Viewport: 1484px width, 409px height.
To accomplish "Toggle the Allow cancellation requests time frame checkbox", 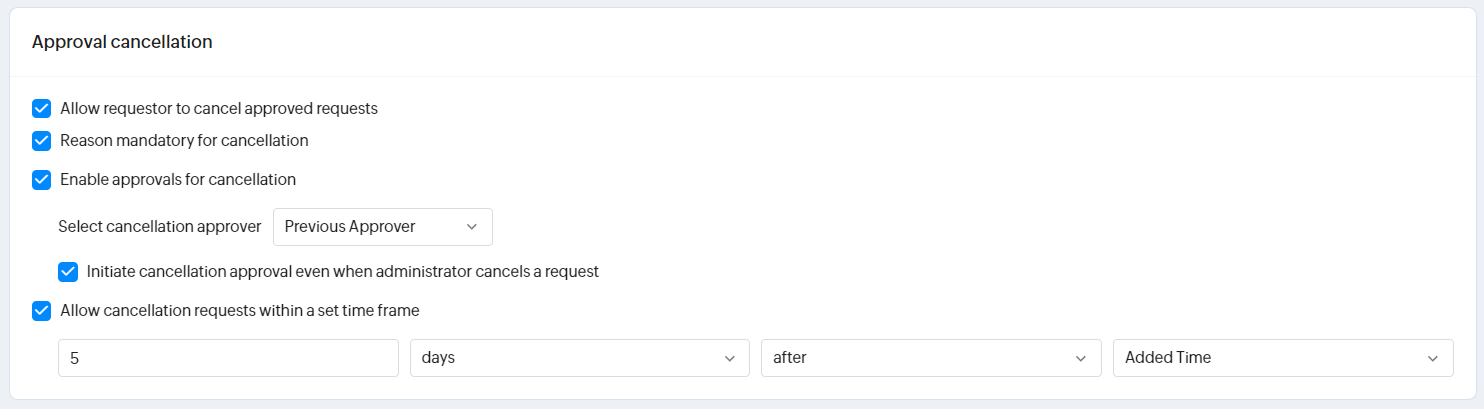I will click(x=42, y=310).
